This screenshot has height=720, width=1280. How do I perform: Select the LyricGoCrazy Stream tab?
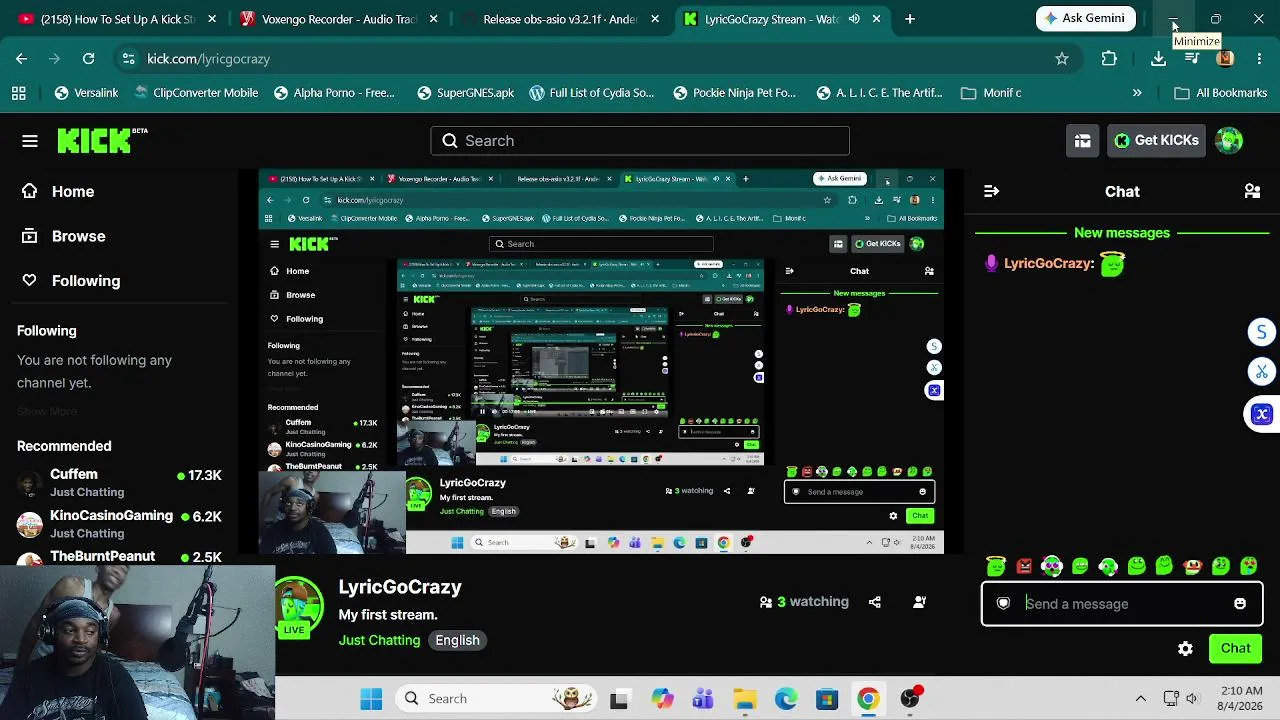[x=782, y=19]
